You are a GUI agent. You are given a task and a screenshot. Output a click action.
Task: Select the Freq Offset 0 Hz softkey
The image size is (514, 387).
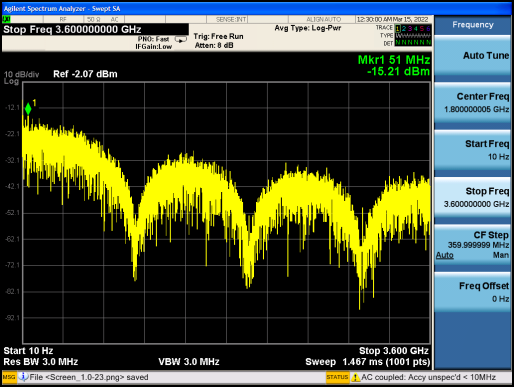pyautogui.click(x=473, y=292)
